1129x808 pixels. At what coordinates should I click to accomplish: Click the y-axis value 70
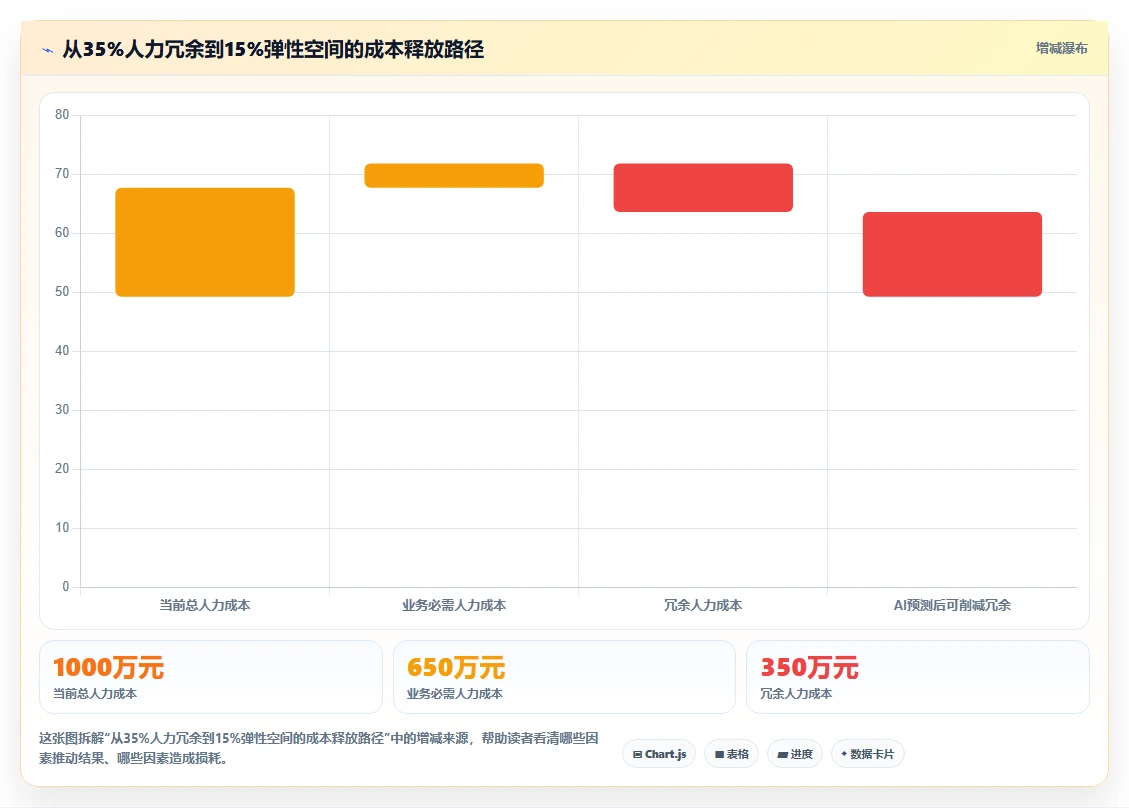click(x=62, y=174)
